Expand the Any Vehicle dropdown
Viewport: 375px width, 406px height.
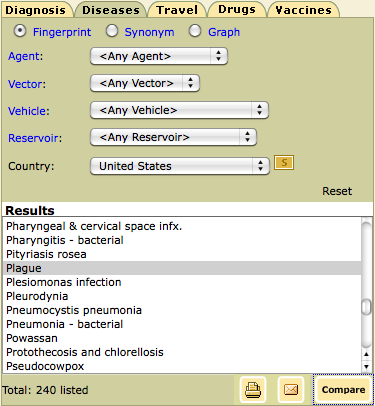coord(179,110)
